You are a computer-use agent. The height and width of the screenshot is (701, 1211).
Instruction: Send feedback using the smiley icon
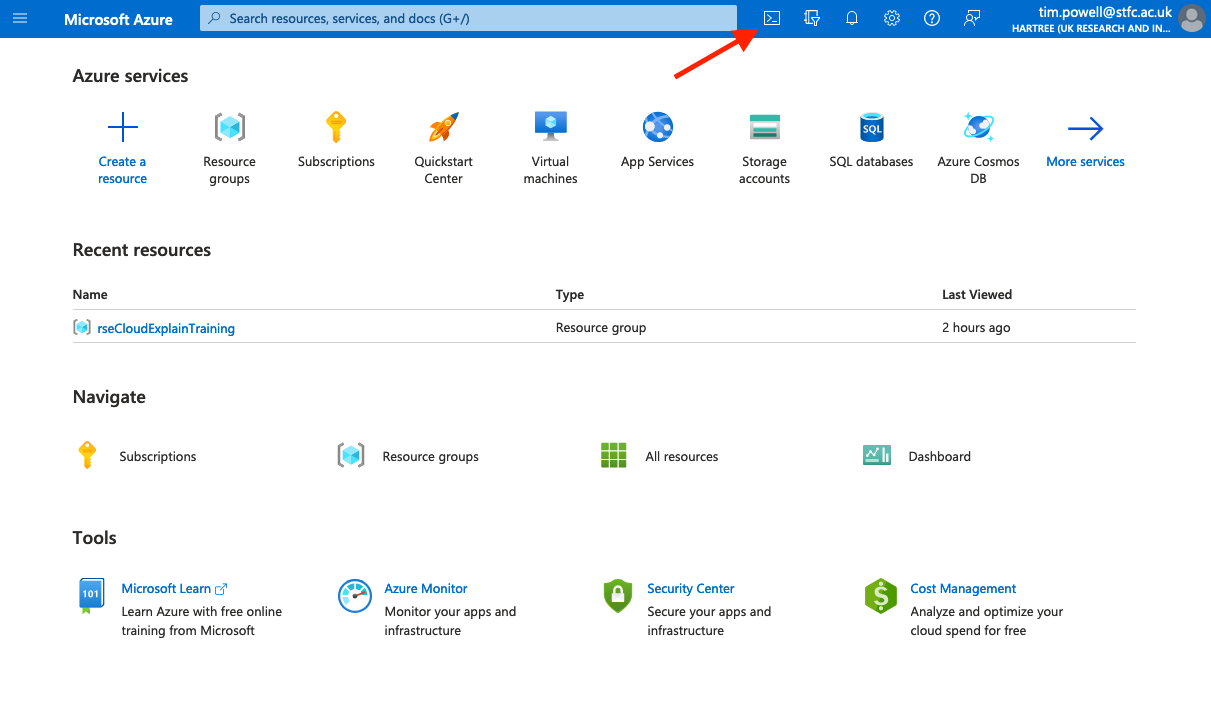pyautogui.click(x=971, y=18)
